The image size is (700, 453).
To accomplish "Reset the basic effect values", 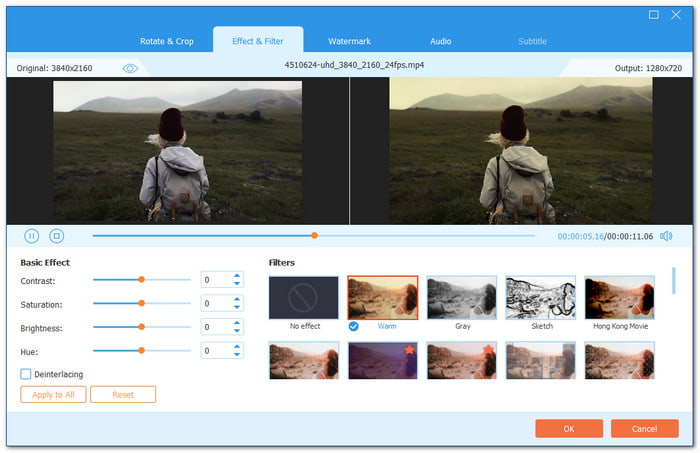I will coord(123,395).
